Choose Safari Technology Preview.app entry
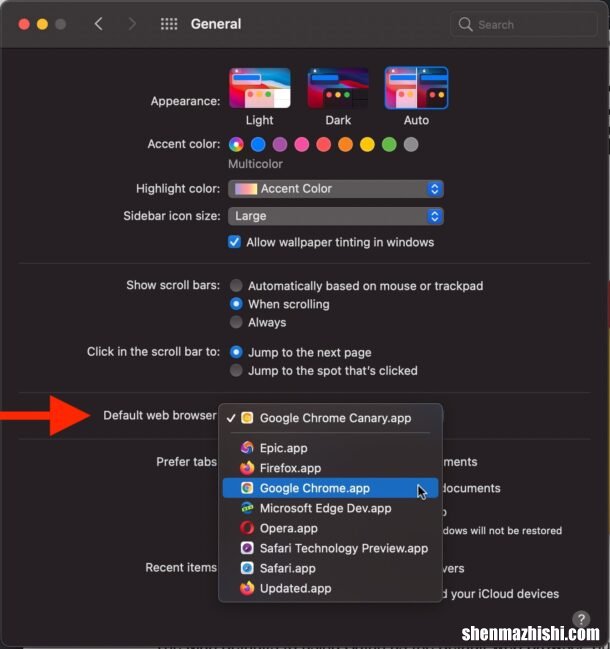 tap(330, 548)
